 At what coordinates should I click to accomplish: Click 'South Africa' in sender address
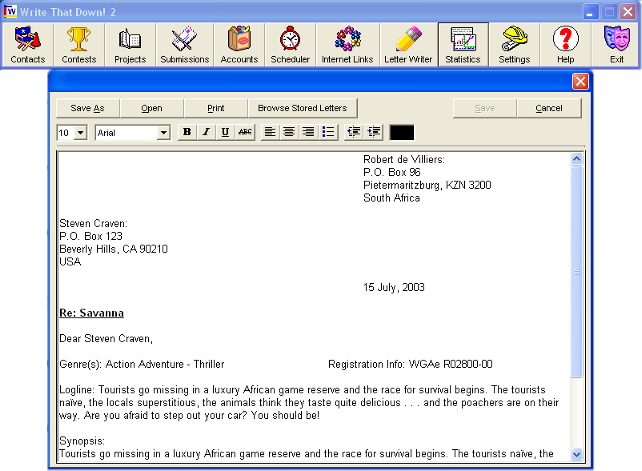[x=391, y=198]
